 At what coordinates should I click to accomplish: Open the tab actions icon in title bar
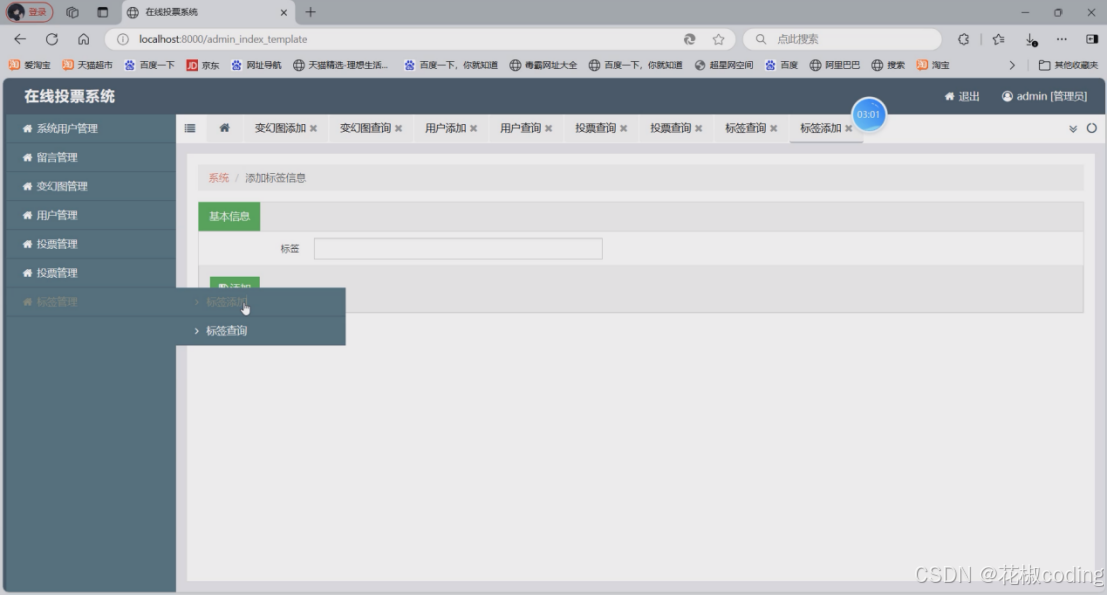tap(102, 12)
